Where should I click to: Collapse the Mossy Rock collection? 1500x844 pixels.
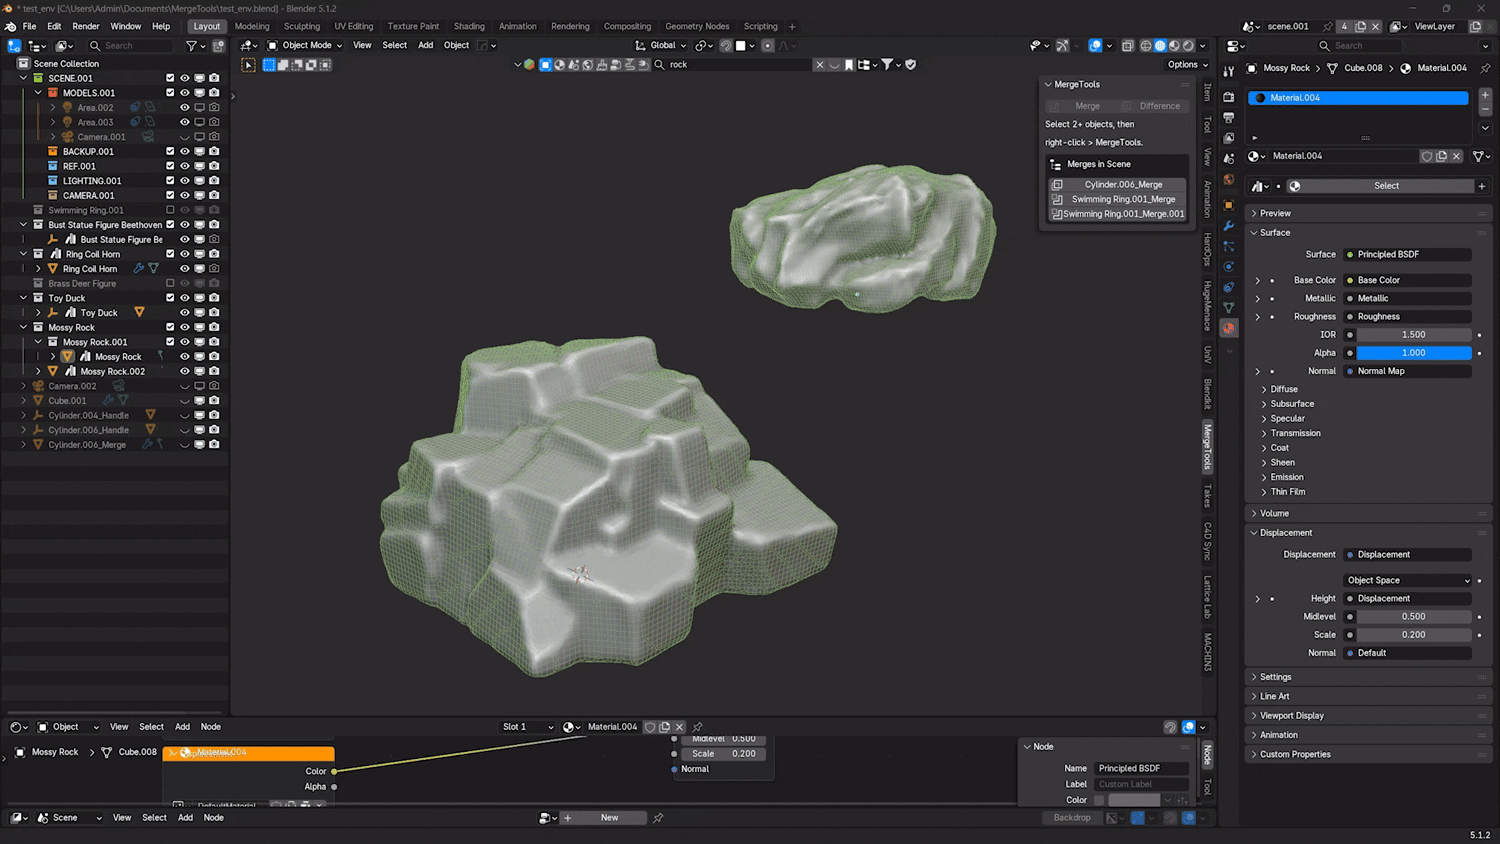pyautogui.click(x=24, y=327)
